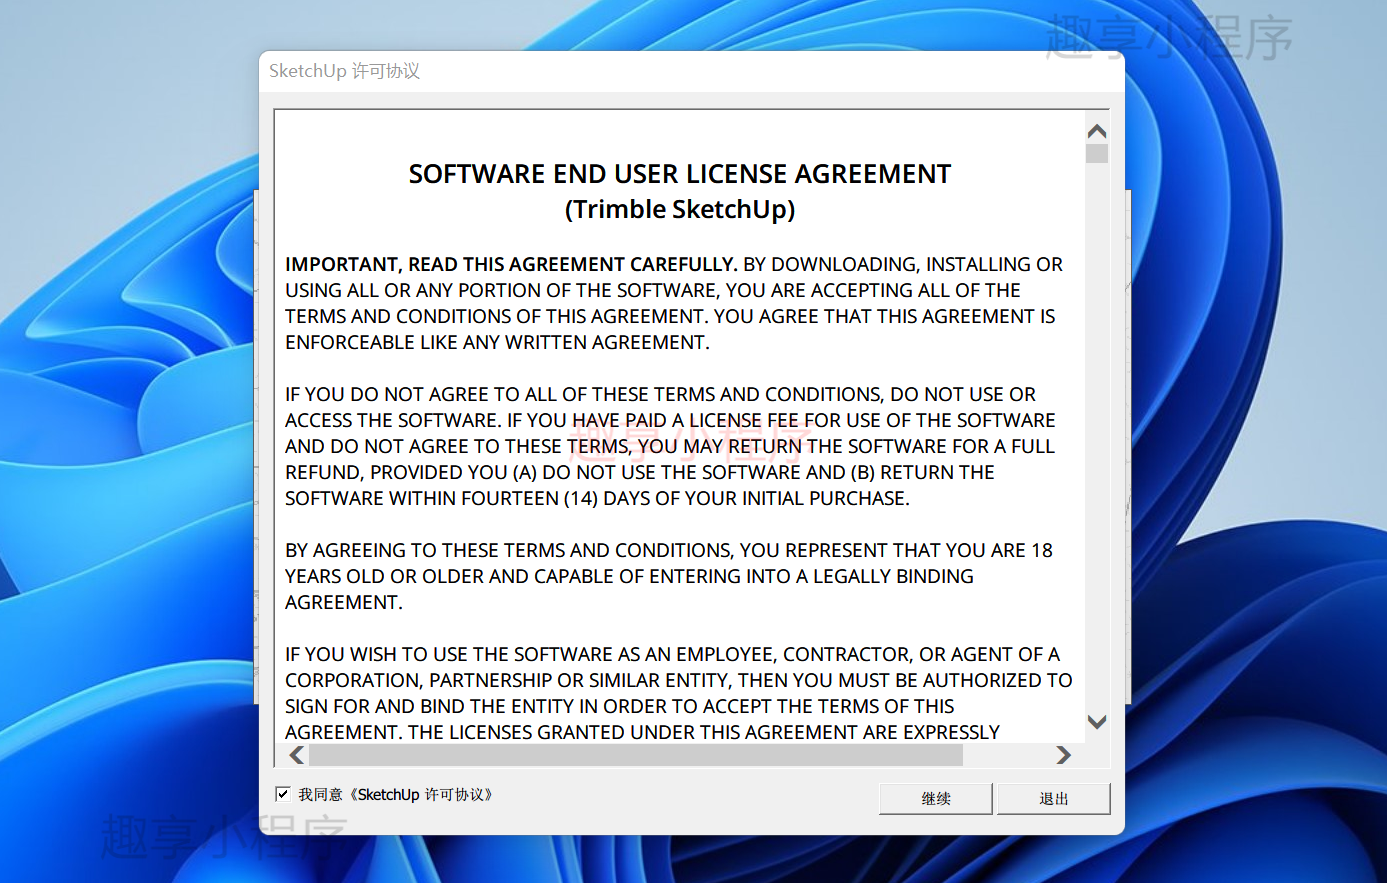This screenshot has height=883, width=1387.
Task: Uncheck the SketchUp license agreement checkbox
Action: click(x=283, y=794)
